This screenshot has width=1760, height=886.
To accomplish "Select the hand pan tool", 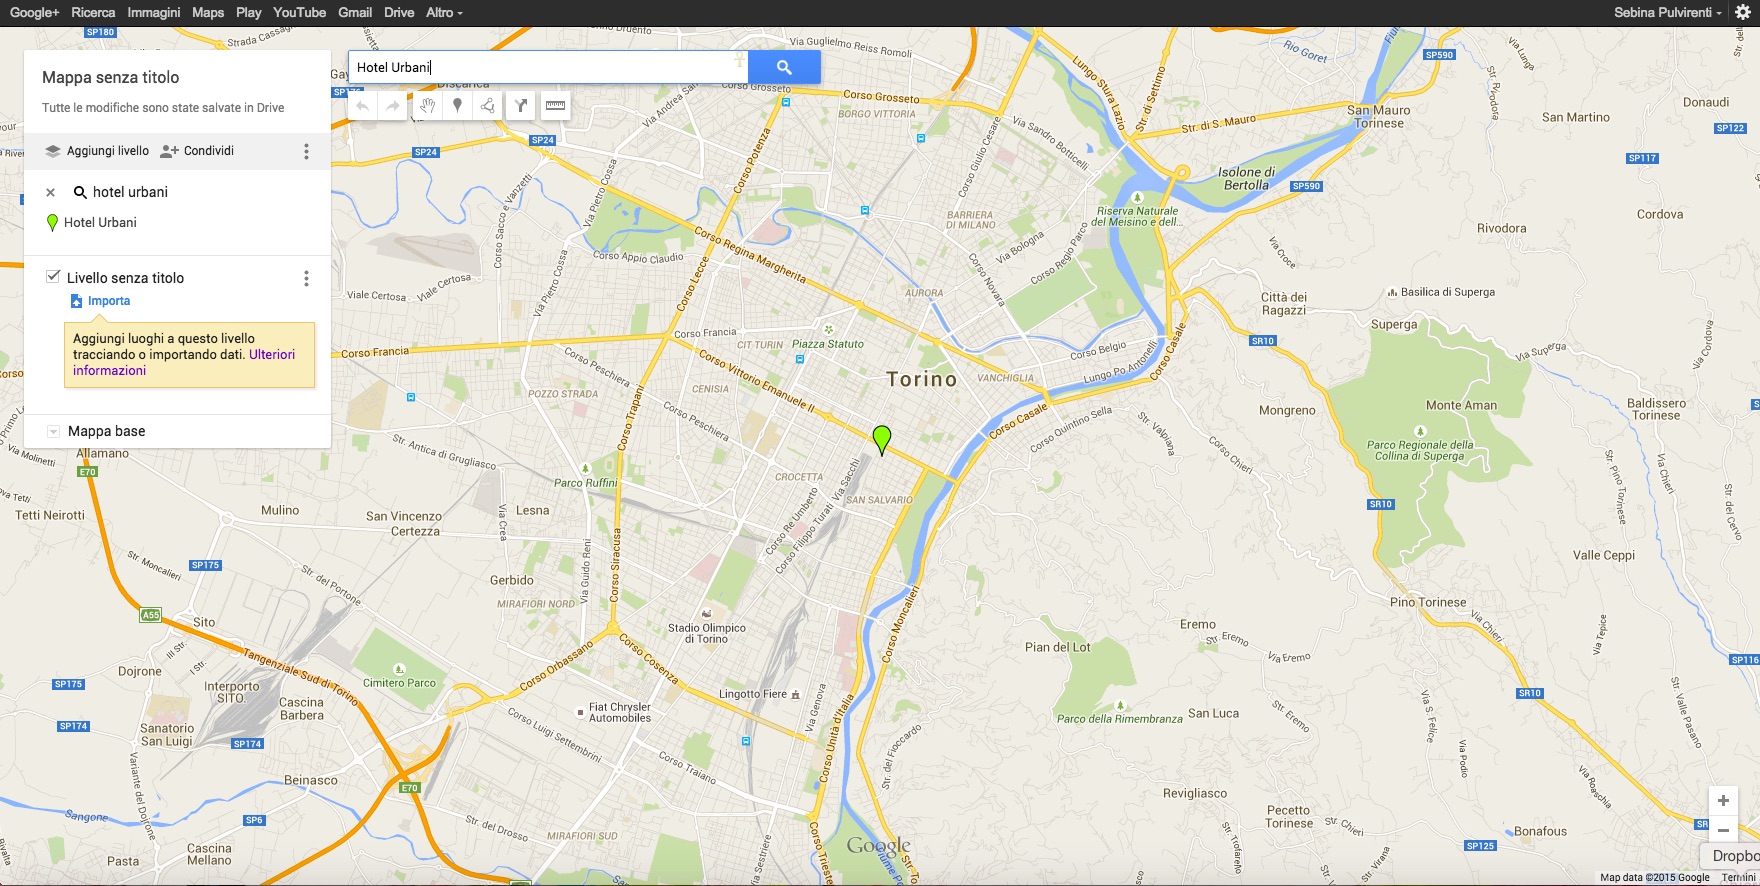I will (427, 105).
